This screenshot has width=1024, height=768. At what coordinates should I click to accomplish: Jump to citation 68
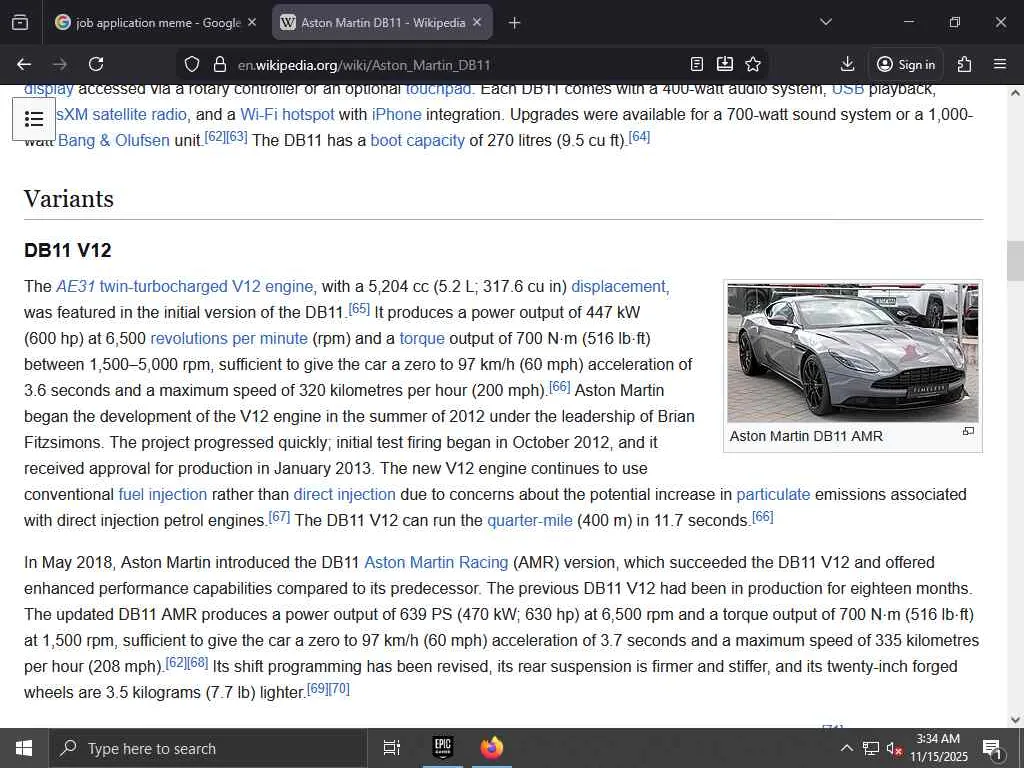click(198, 664)
